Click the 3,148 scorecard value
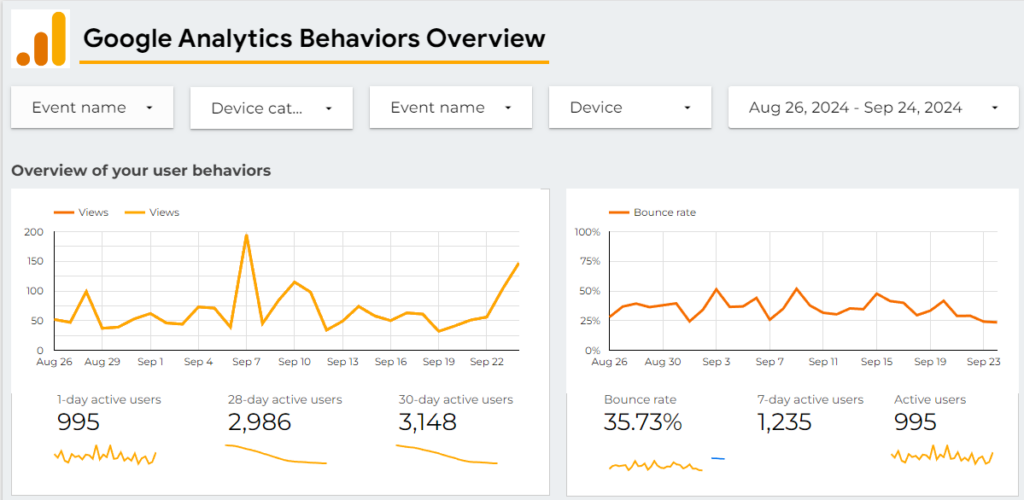1024x500 pixels. coord(427,422)
